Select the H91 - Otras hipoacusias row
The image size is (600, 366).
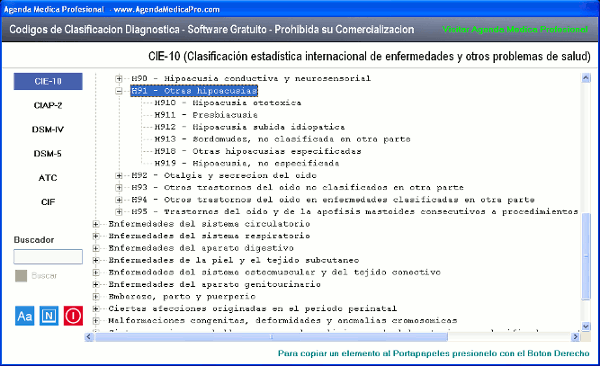coord(194,91)
